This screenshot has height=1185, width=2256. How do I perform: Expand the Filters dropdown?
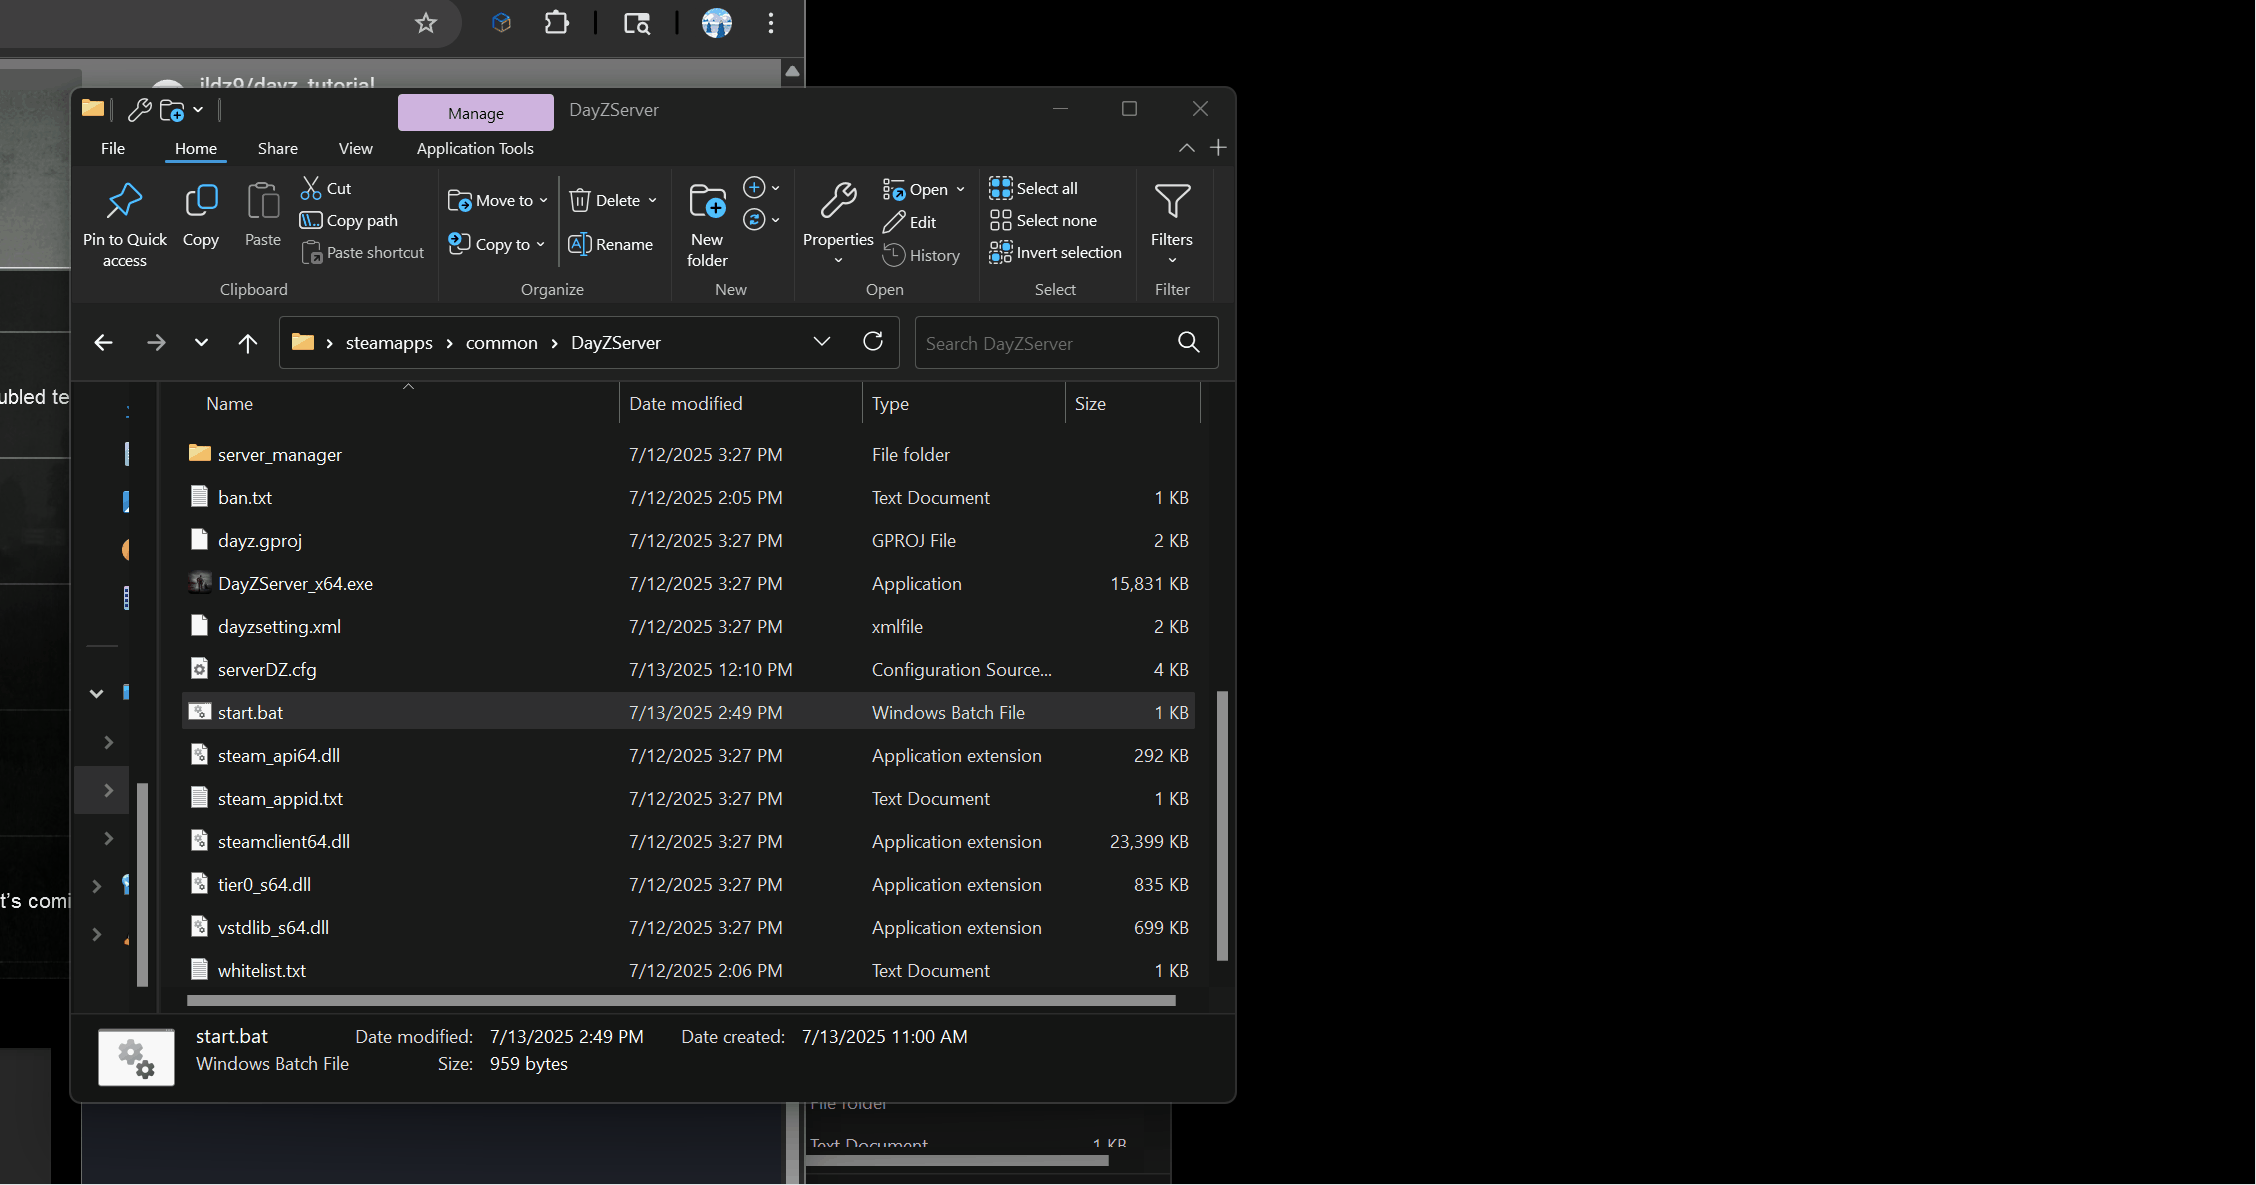1172,260
